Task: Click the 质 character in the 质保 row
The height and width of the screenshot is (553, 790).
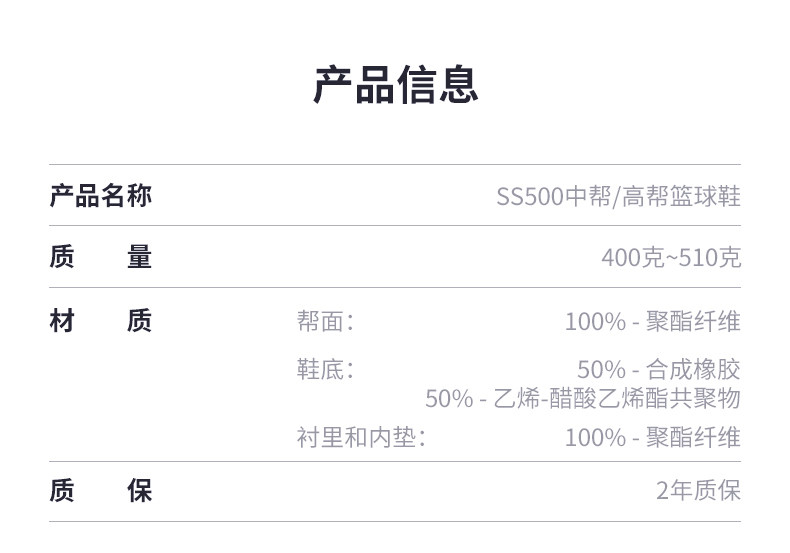Action: (x=61, y=492)
